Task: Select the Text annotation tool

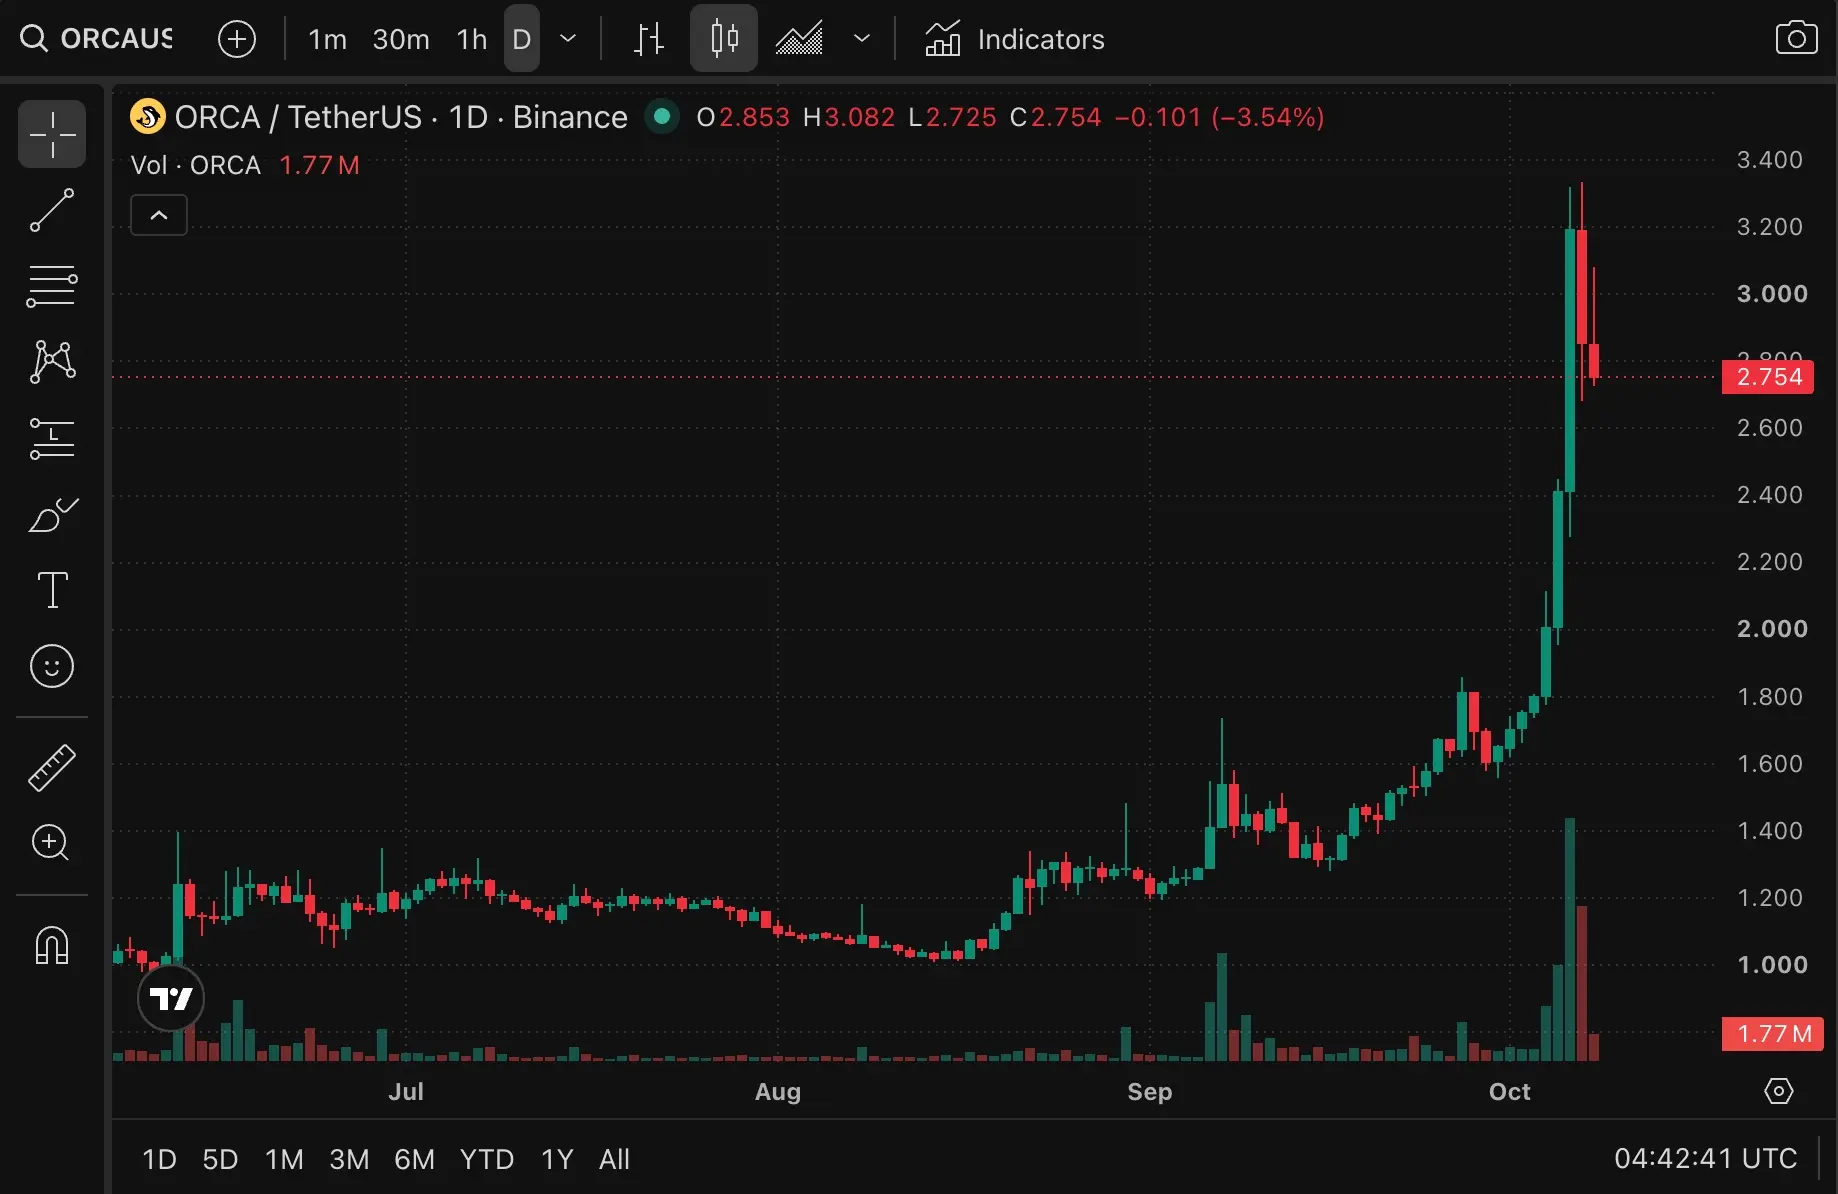Action: pyautogui.click(x=52, y=590)
